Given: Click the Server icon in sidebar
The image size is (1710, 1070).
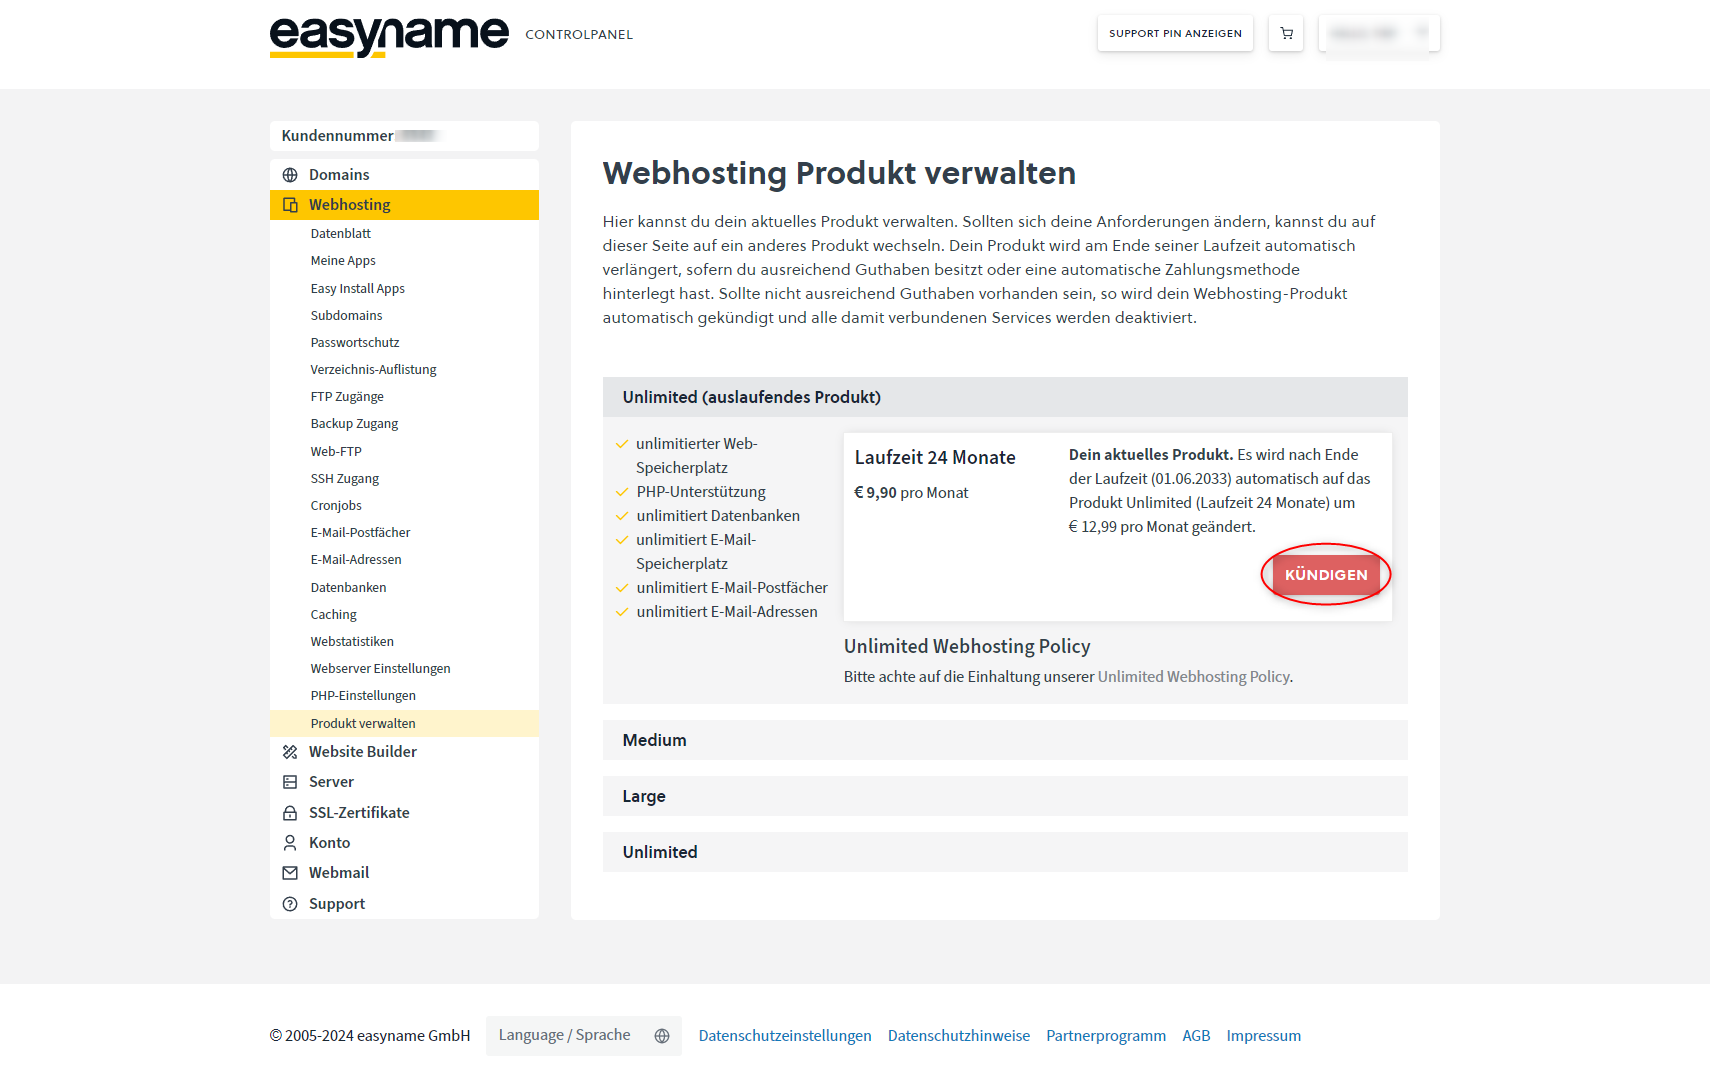Looking at the screenshot, I should 290,782.
